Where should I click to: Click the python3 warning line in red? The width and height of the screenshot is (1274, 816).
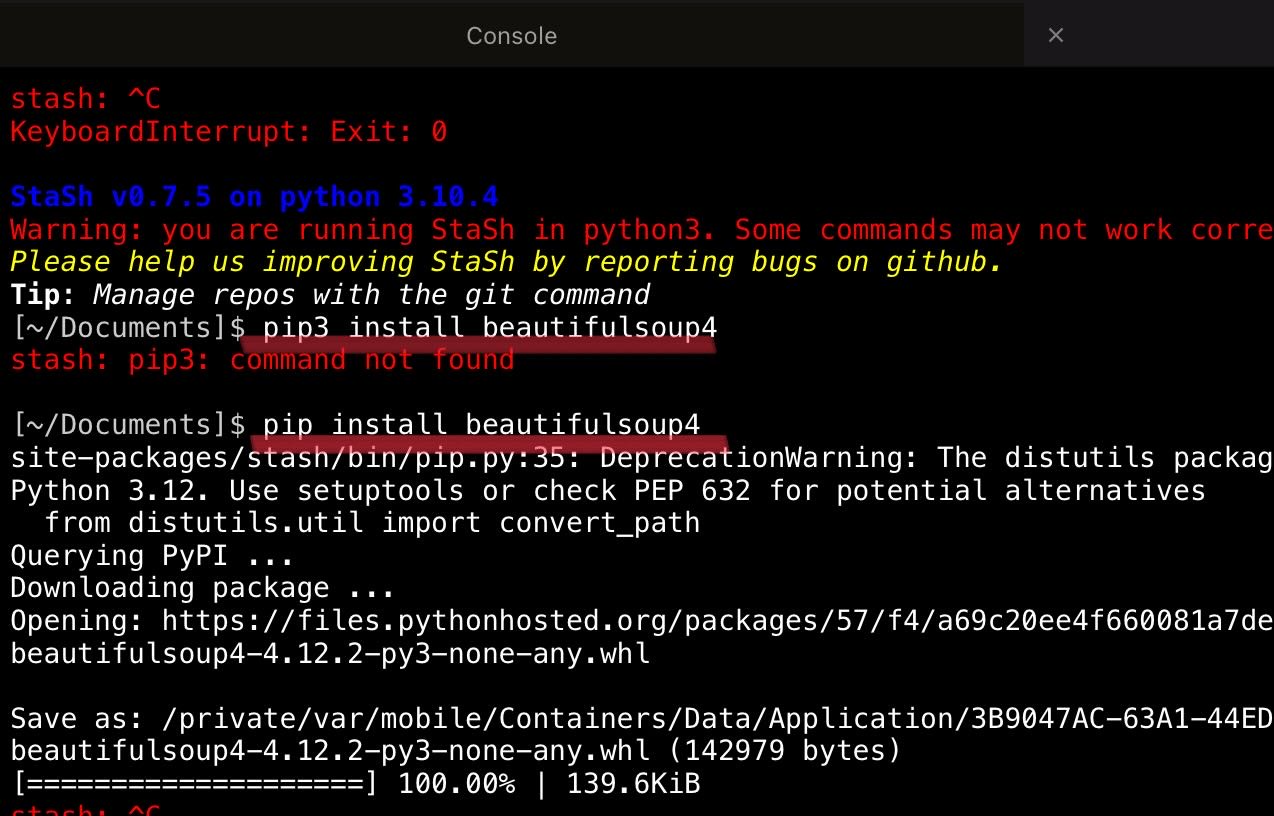pyautogui.click(x=642, y=229)
